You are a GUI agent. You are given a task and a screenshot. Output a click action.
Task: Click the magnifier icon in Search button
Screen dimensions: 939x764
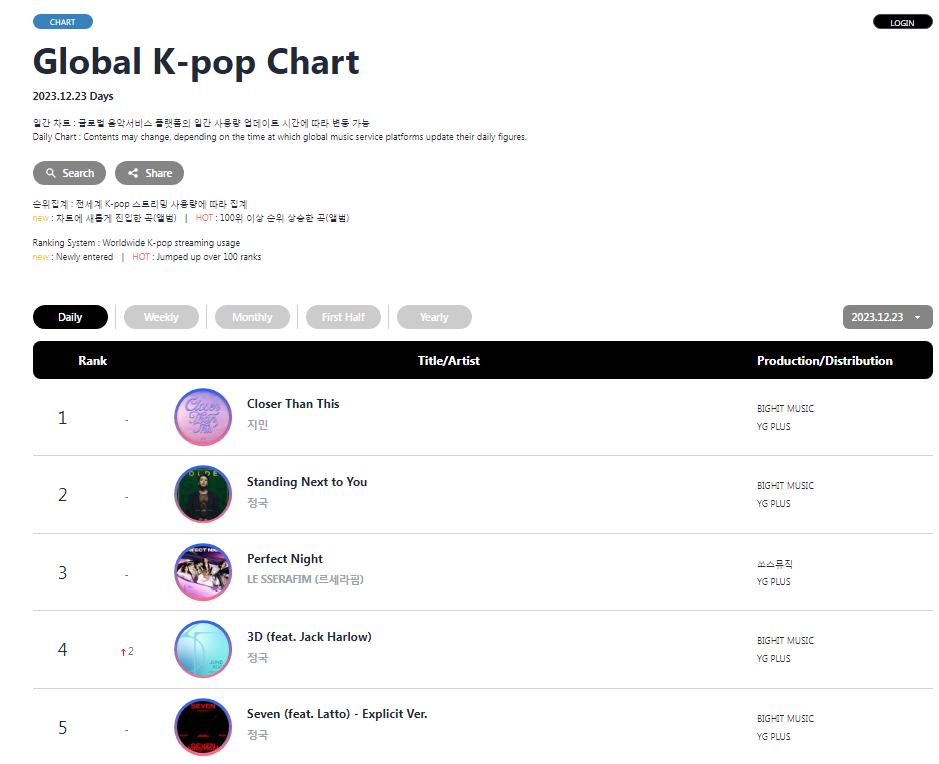(x=51, y=173)
